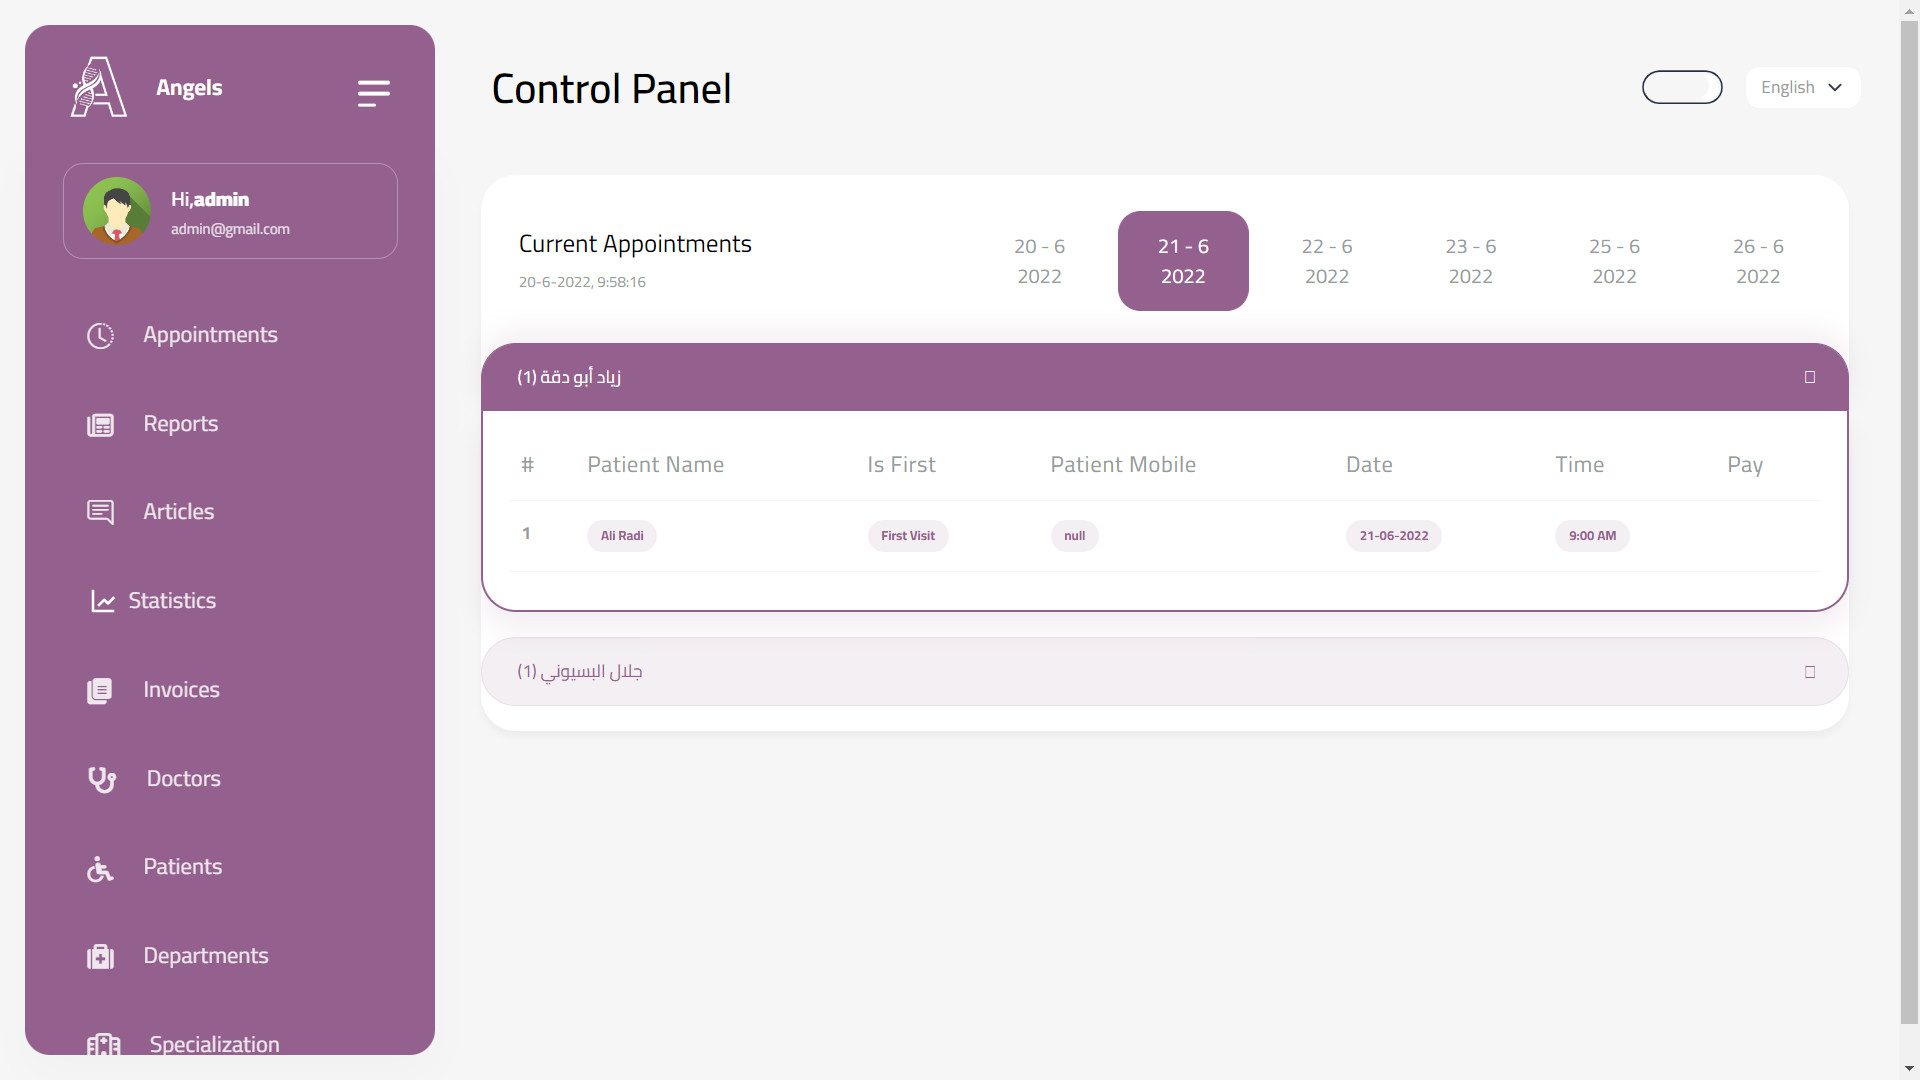Open the English language dropdown

click(x=1800, y=87)
